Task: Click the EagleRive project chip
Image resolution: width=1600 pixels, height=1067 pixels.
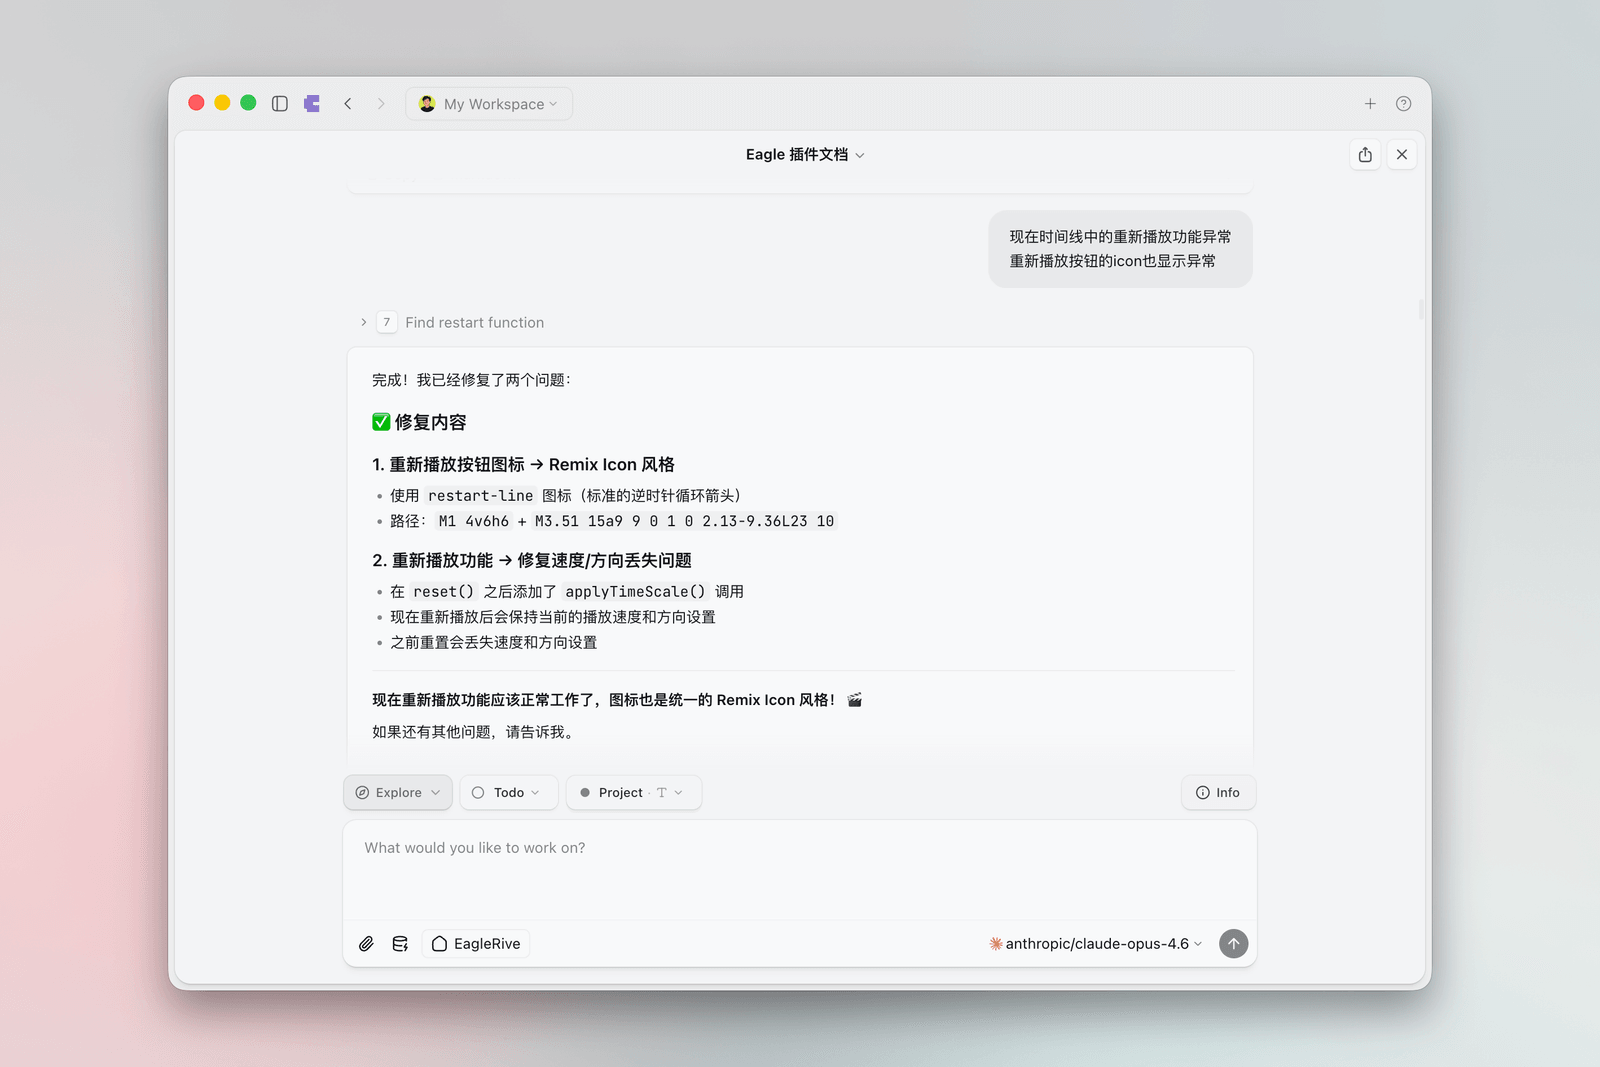Action: pyautogui.click(x=476, y=944)
